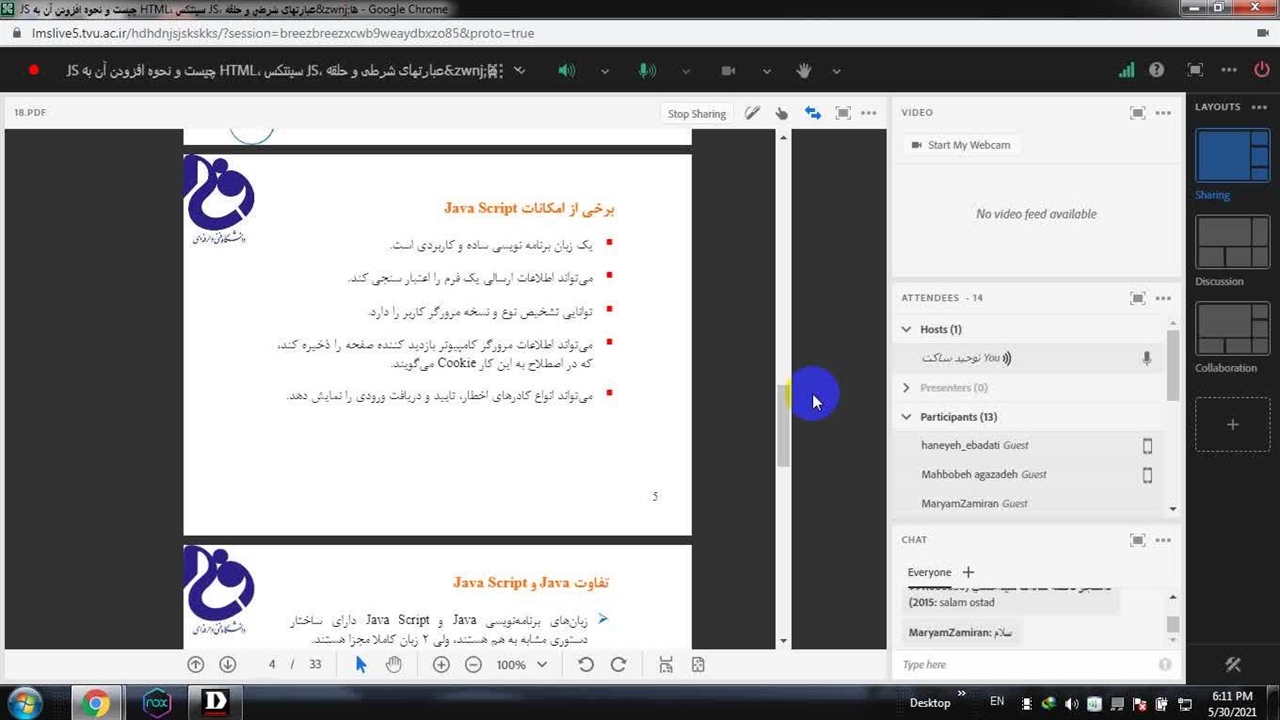Click the chat Type here input field
This screenshot has width=1280, height=720.
tap(1025, 665)
